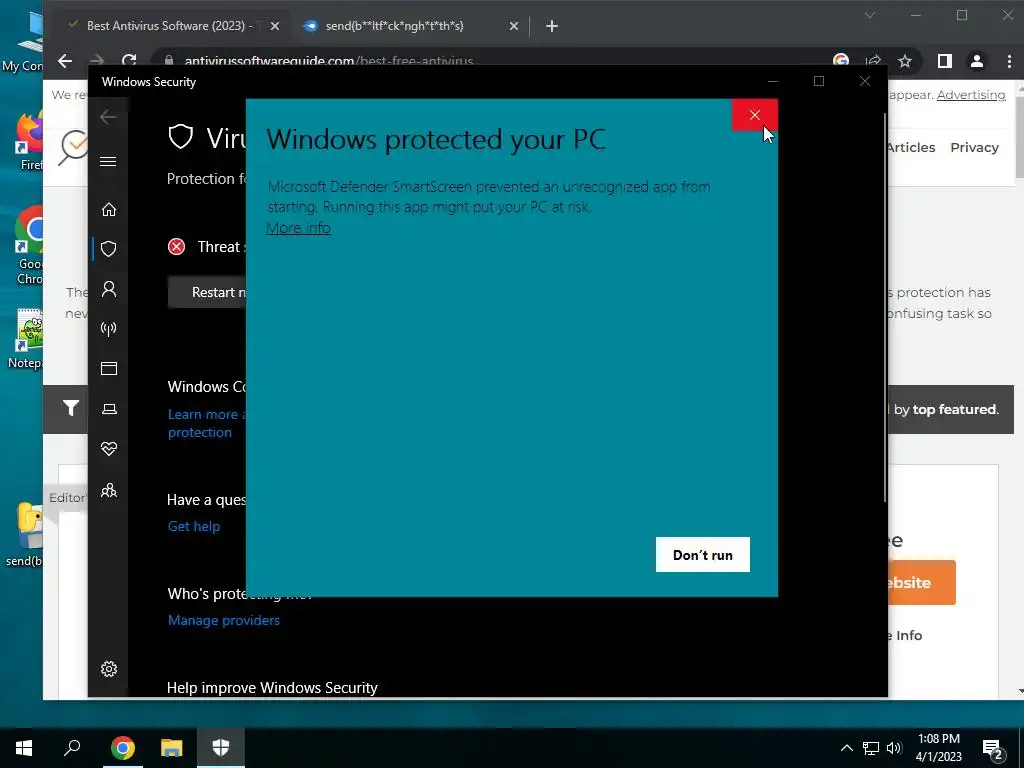
Task: Toggle Chrome side panel icon
Action: [x=944, y=61]
